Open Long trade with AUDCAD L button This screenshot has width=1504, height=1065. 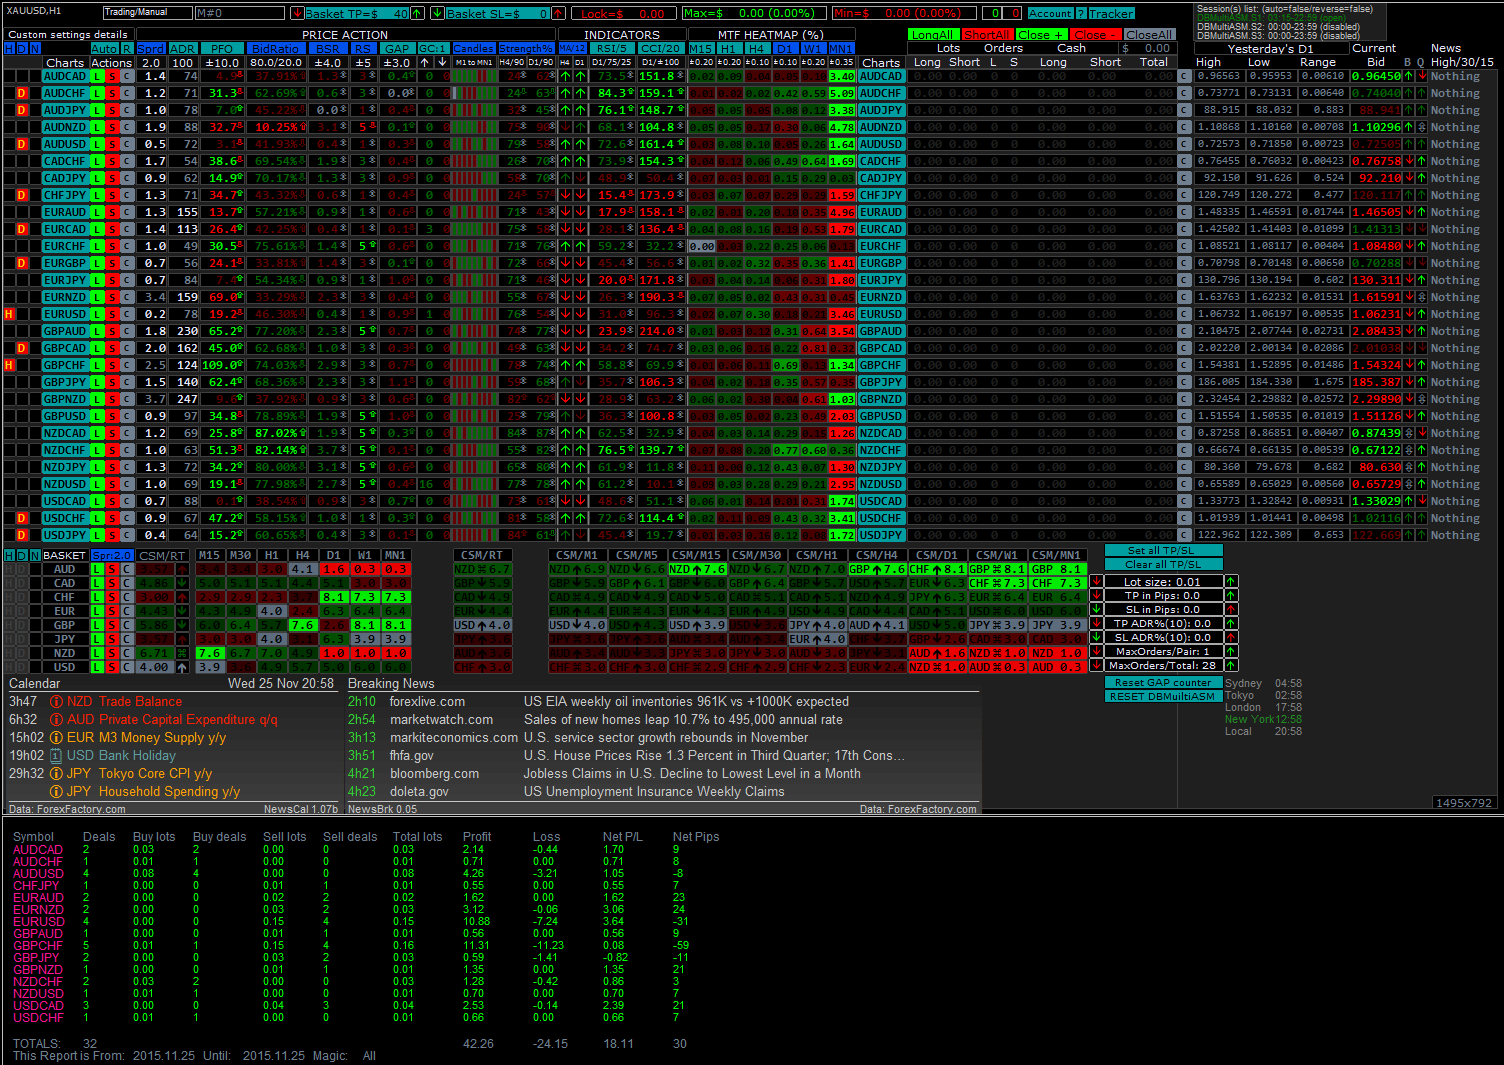coord(98,76)
